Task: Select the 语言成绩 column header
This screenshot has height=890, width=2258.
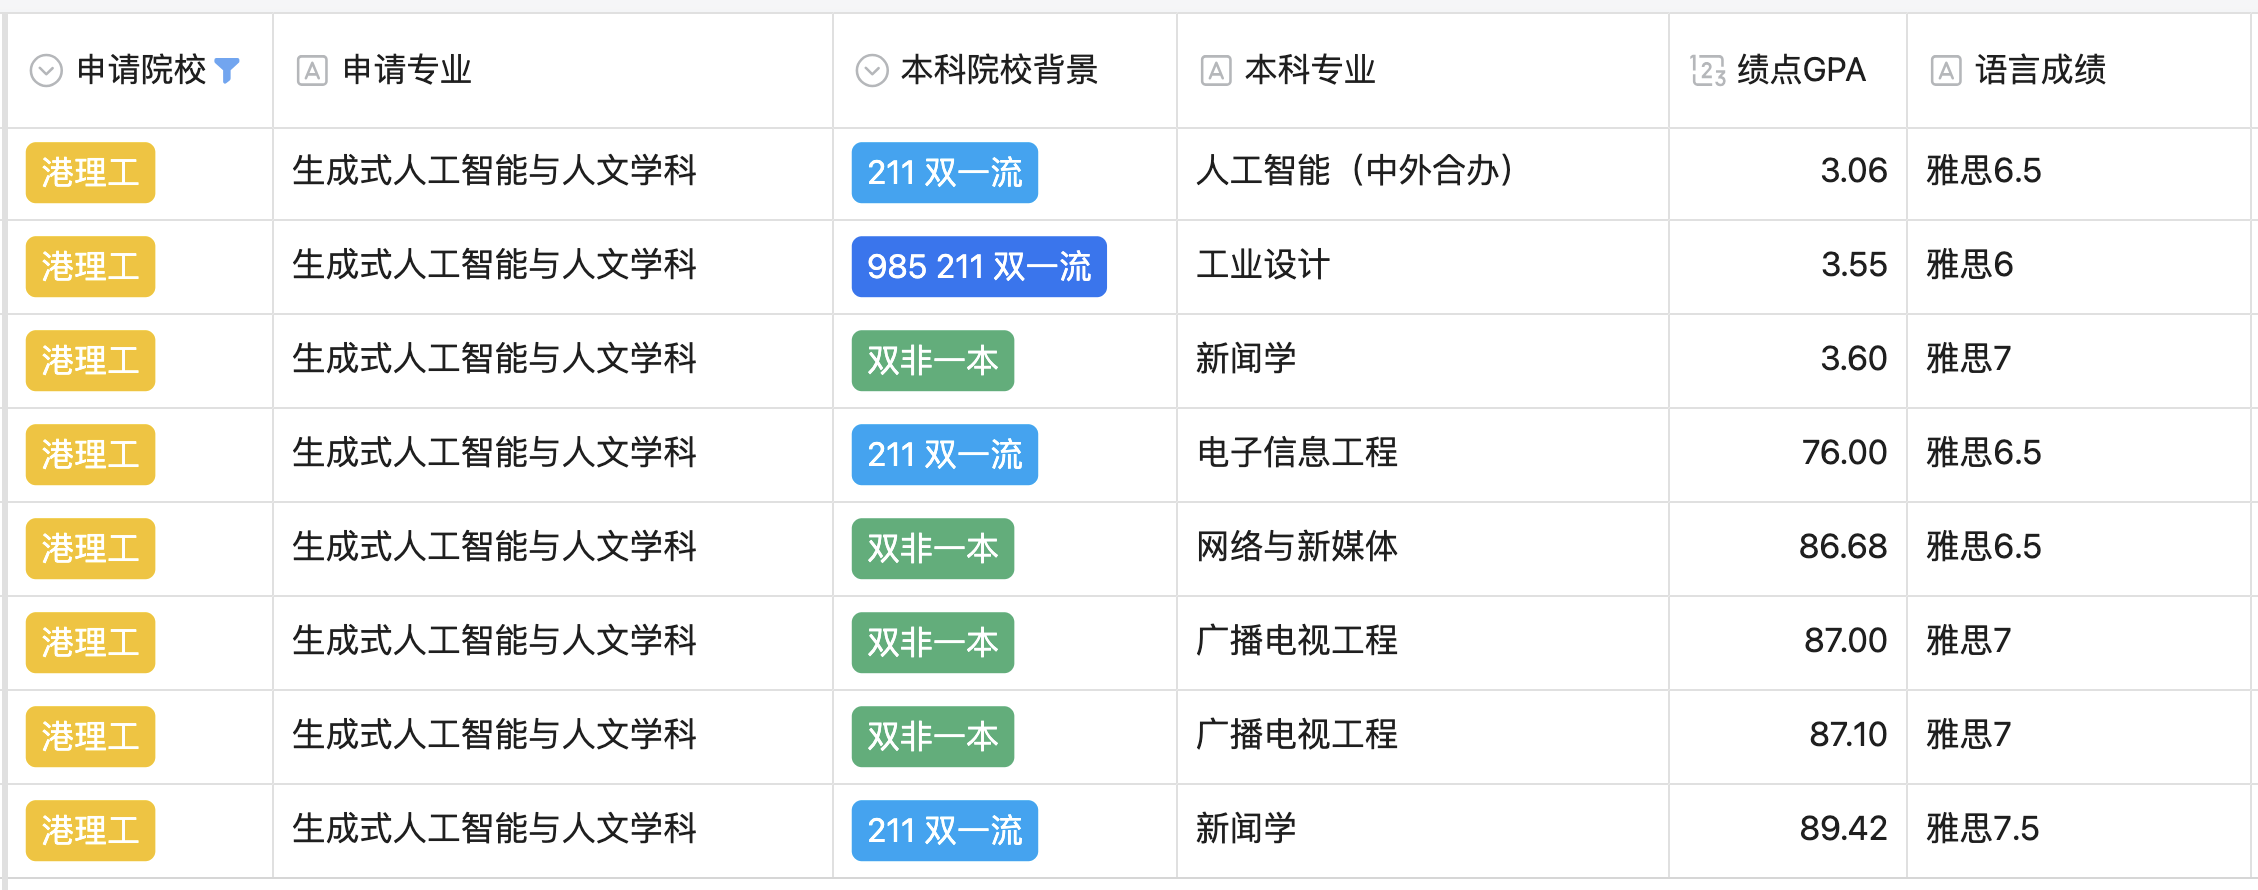Action: point(2040,70)
